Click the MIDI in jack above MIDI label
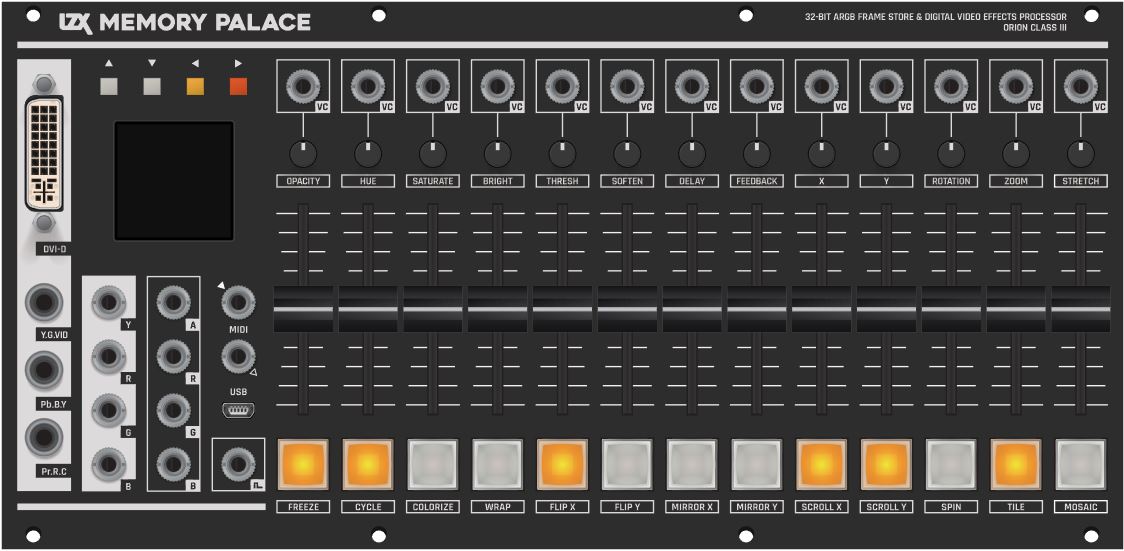Viewport: 1124px width, 551px height. coord(238,302)
